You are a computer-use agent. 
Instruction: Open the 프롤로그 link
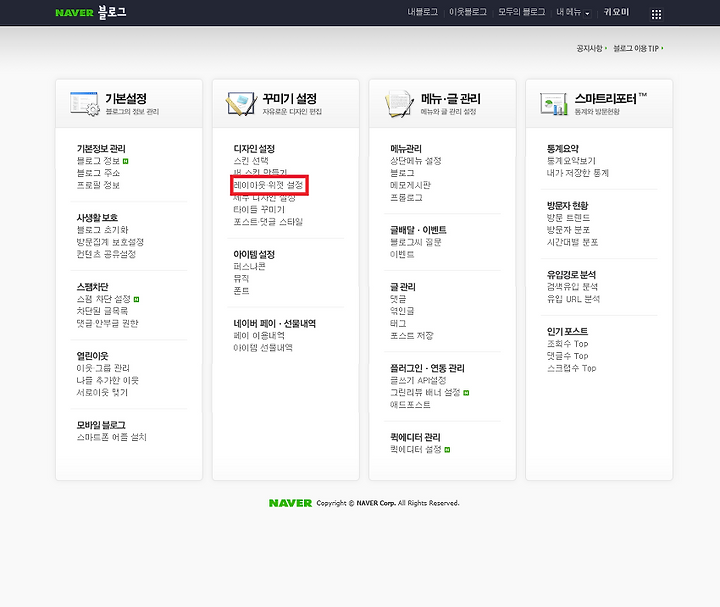(x=406, y=198)
